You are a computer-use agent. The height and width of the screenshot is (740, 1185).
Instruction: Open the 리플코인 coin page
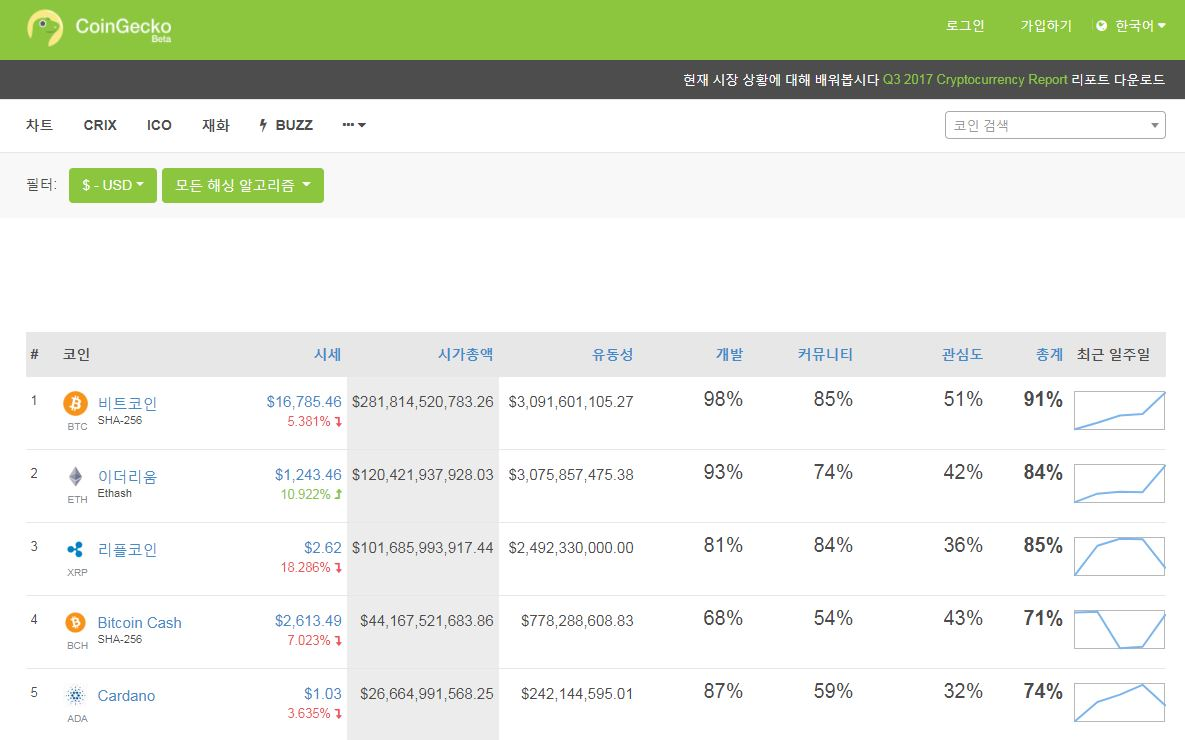coord(127,550)
